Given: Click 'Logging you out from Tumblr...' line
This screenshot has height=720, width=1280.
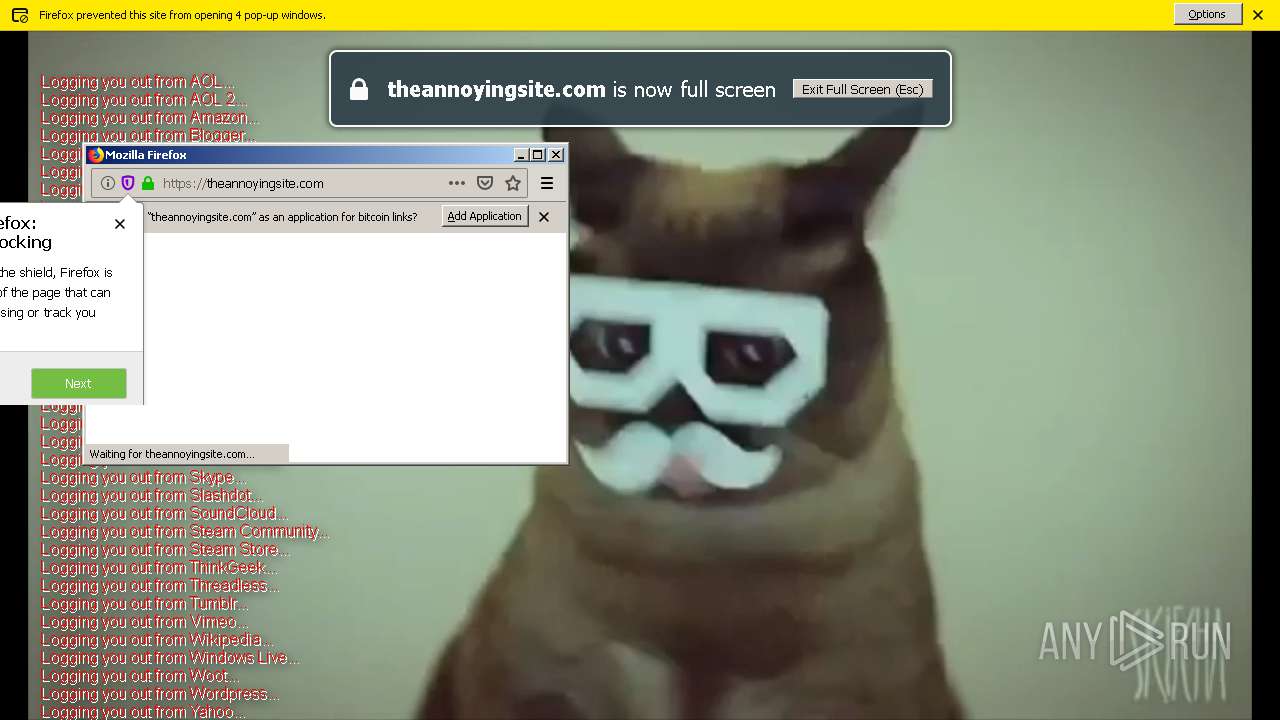Looking at the screenshot, I should click(145, 604).
